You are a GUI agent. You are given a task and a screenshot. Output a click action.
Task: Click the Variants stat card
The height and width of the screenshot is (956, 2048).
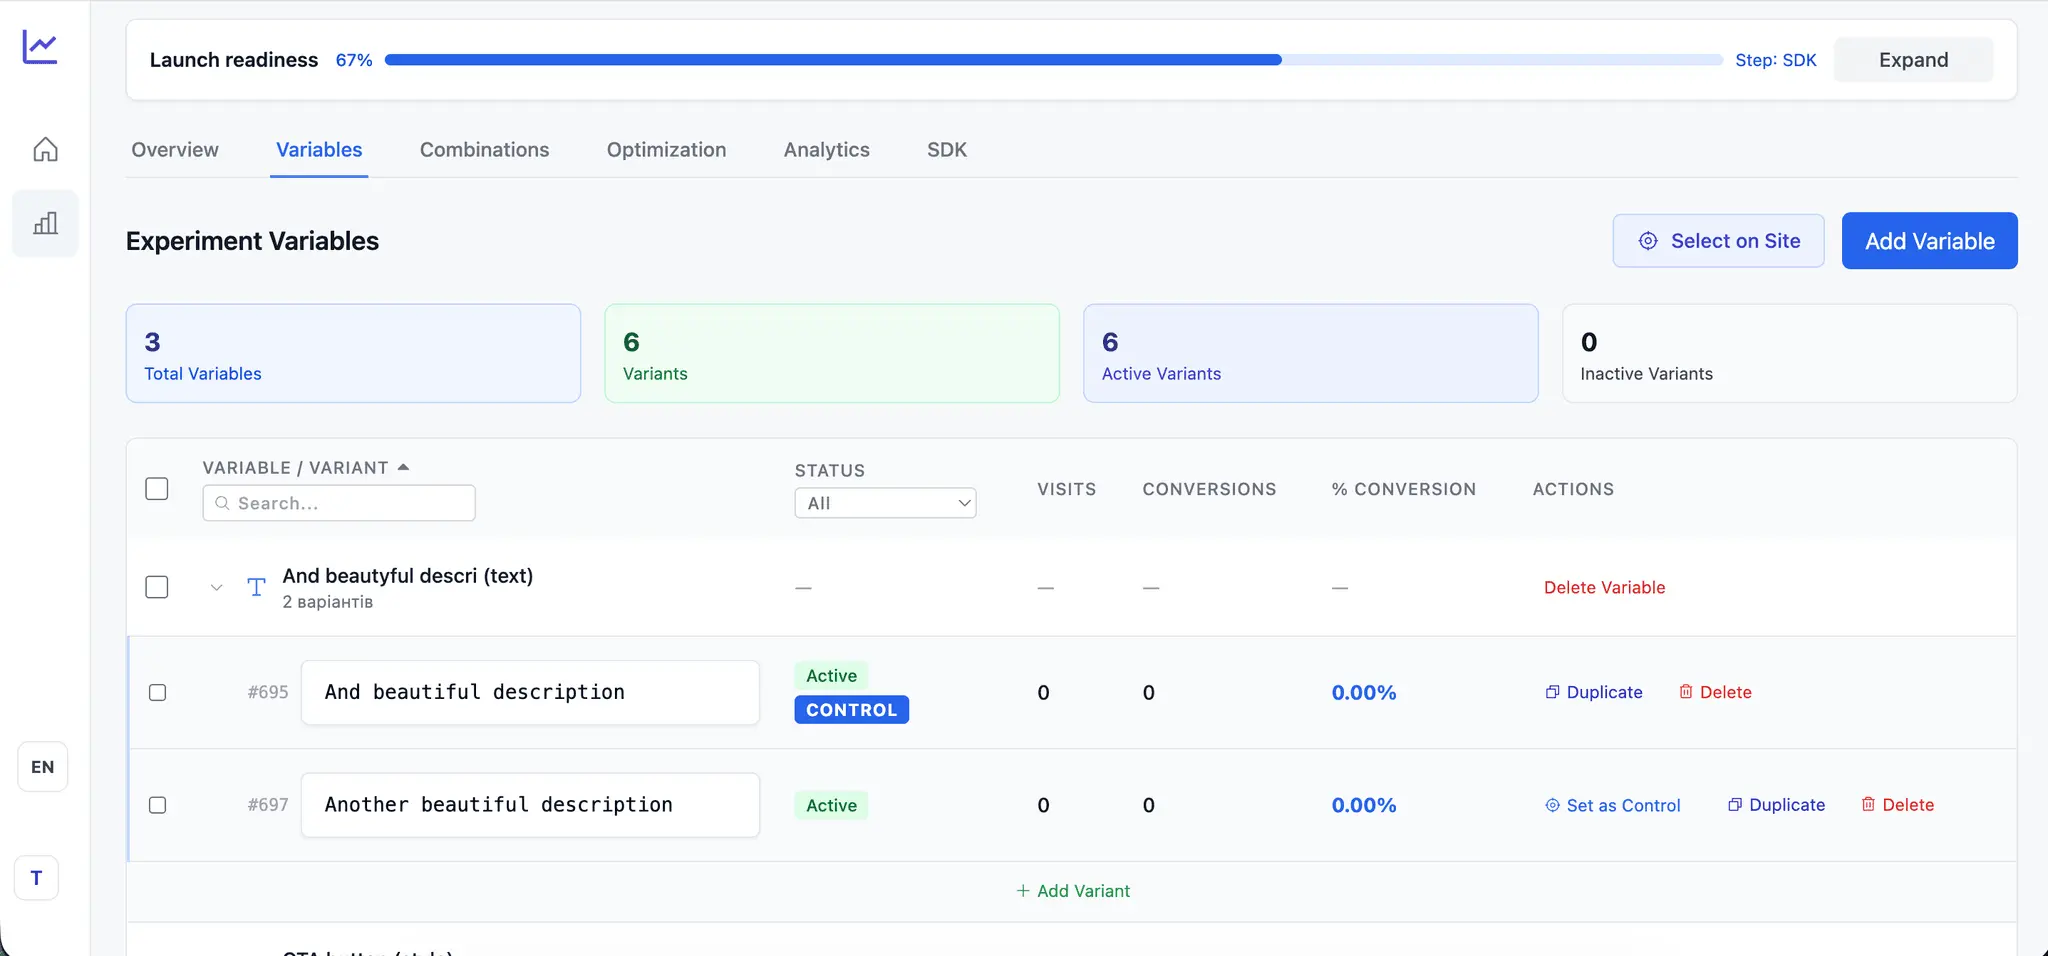832,353
